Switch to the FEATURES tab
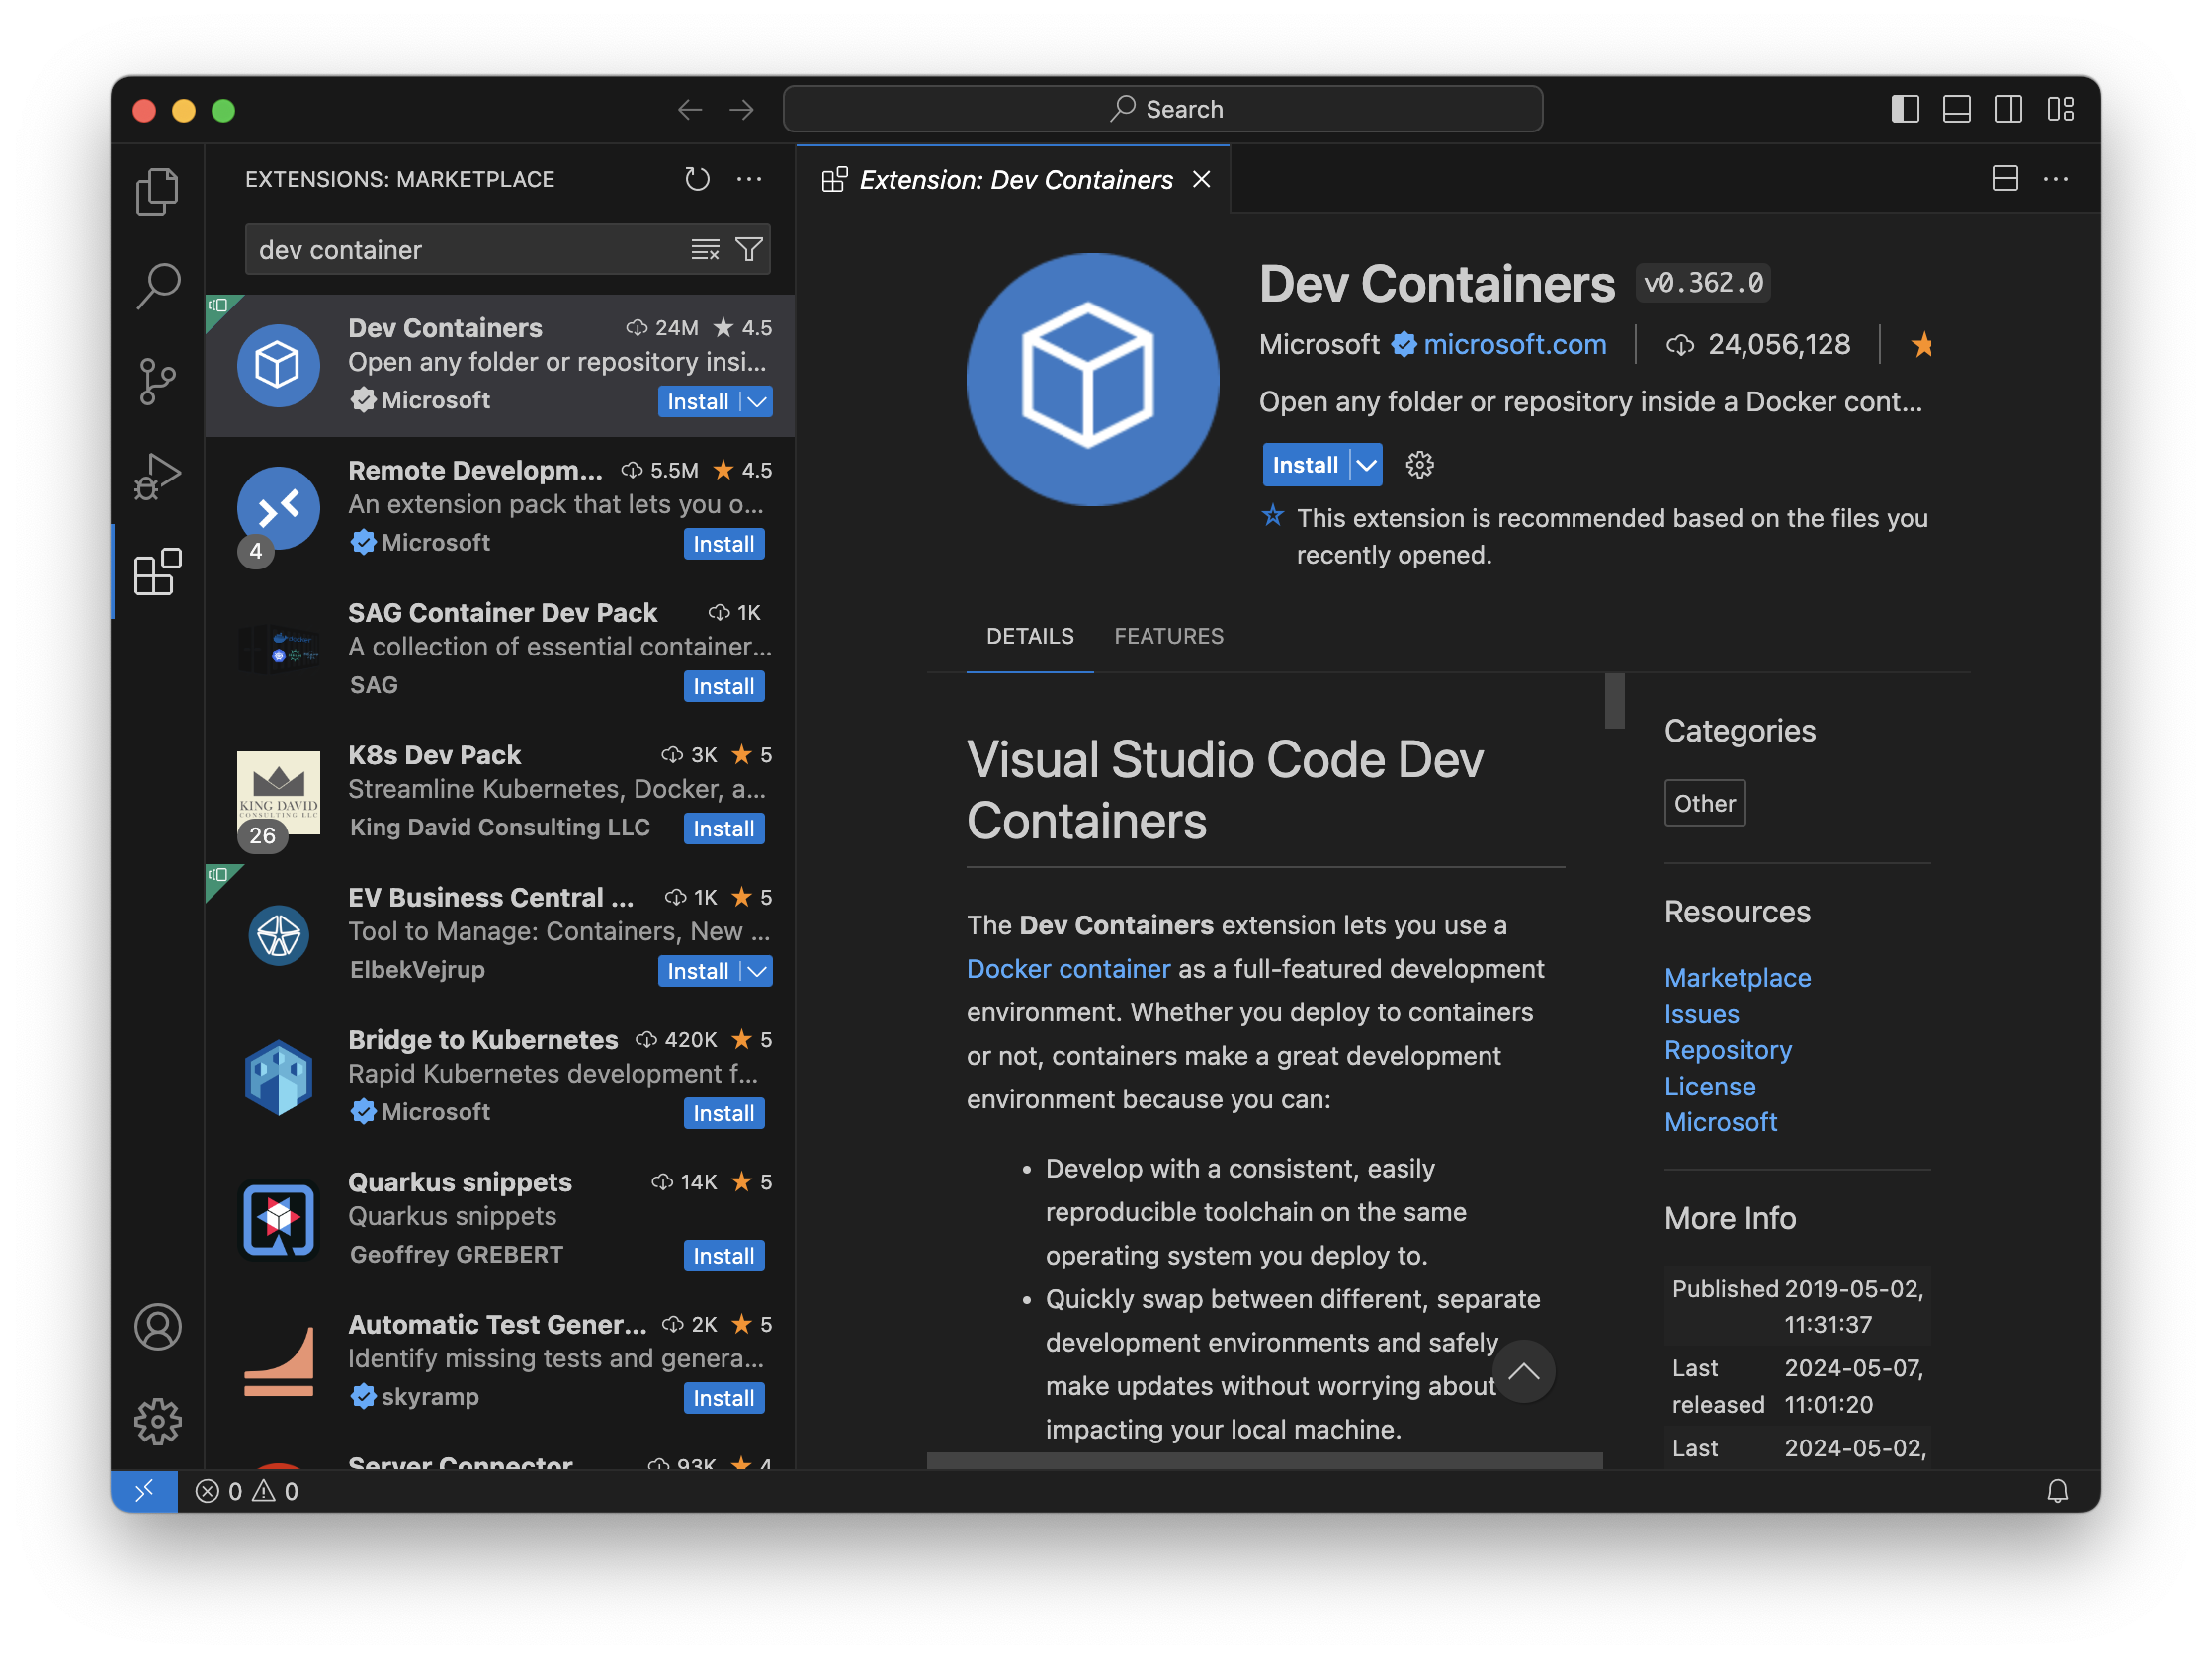The height and width of the screenshot is (1659, 2212). 1169,637
